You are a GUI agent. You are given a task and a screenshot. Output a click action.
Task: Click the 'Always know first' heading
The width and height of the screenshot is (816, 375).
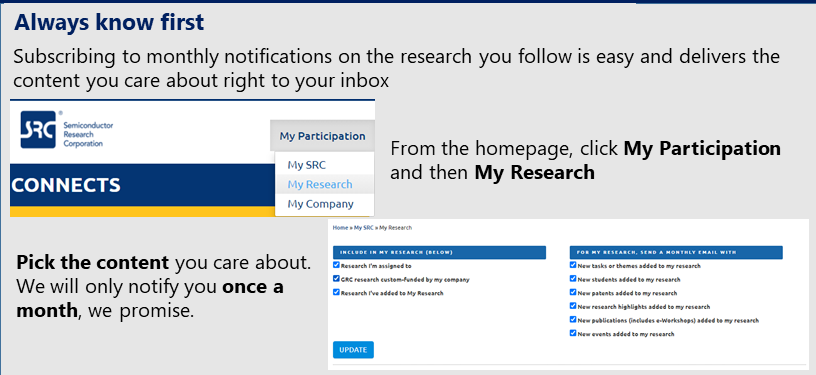click(109, 22)
